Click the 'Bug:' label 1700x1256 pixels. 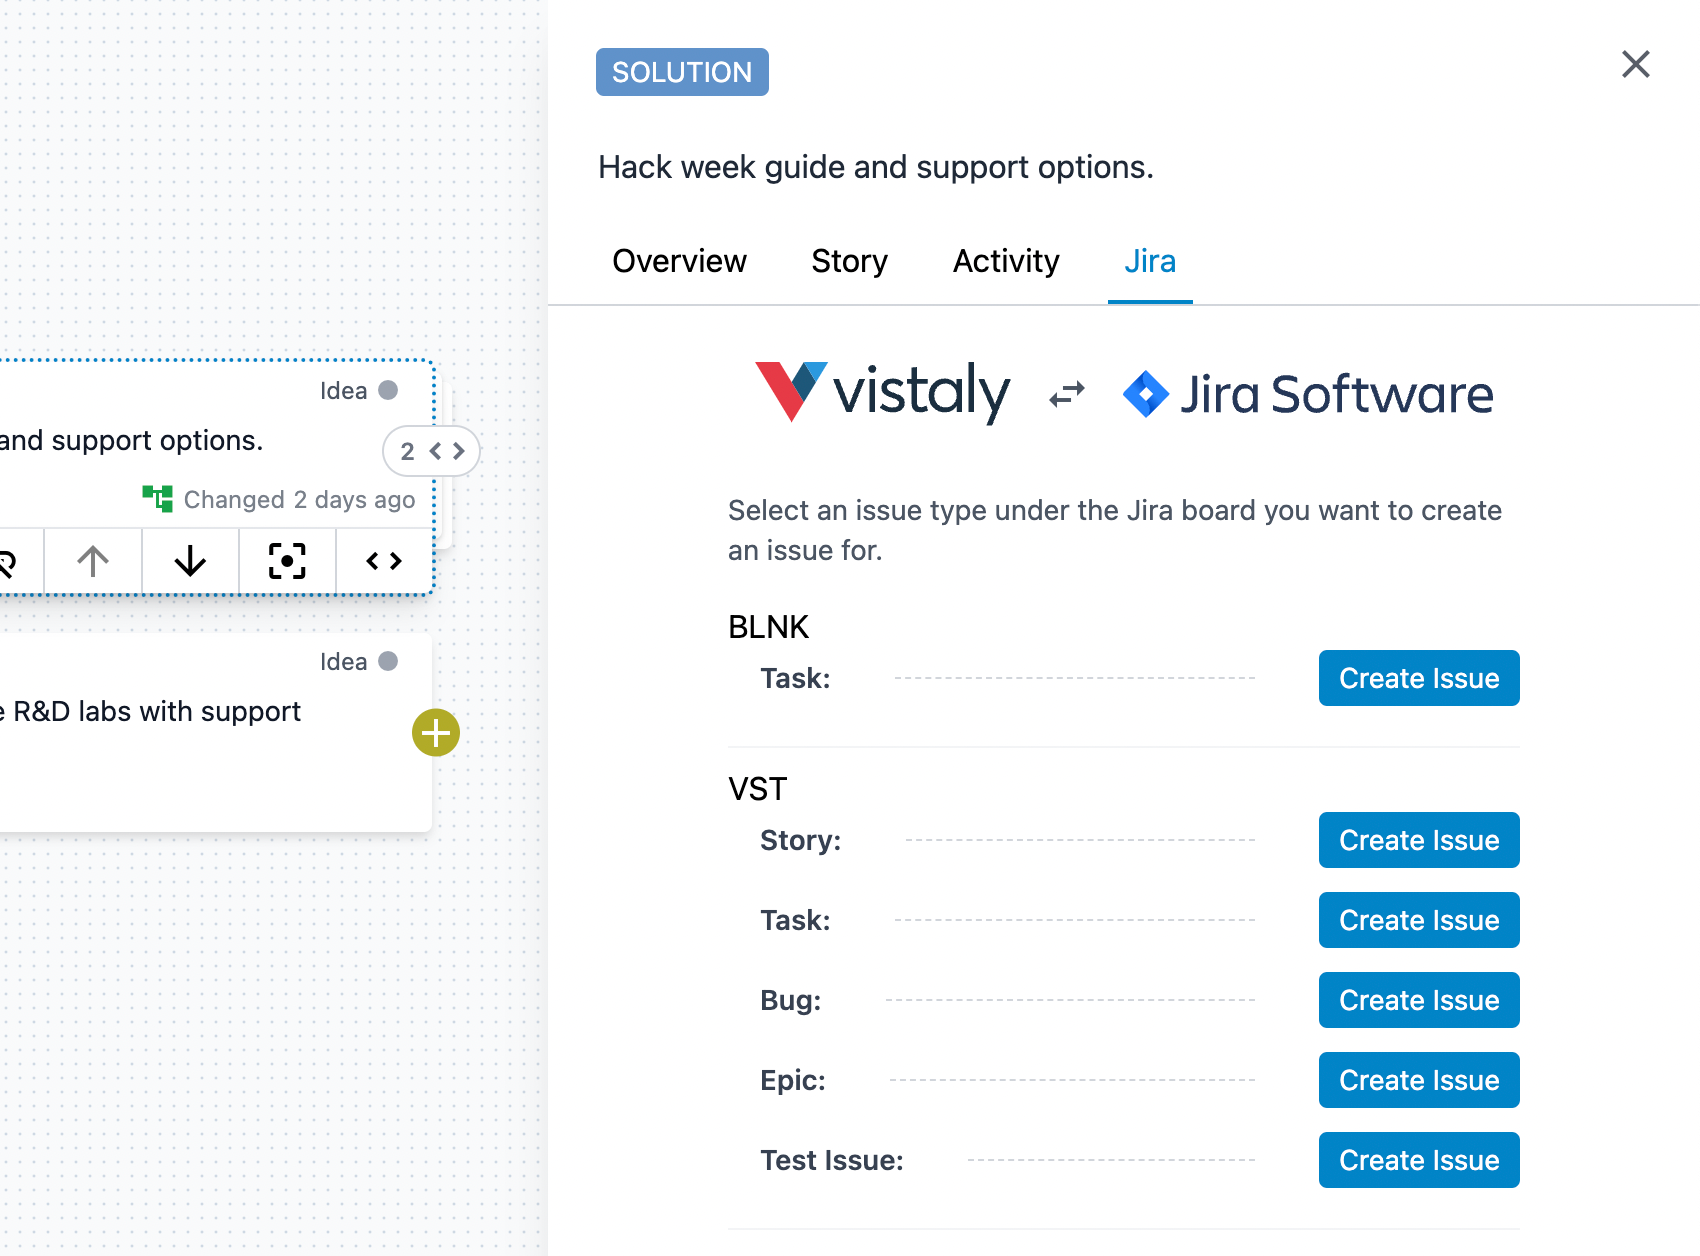pos(790,1000)
